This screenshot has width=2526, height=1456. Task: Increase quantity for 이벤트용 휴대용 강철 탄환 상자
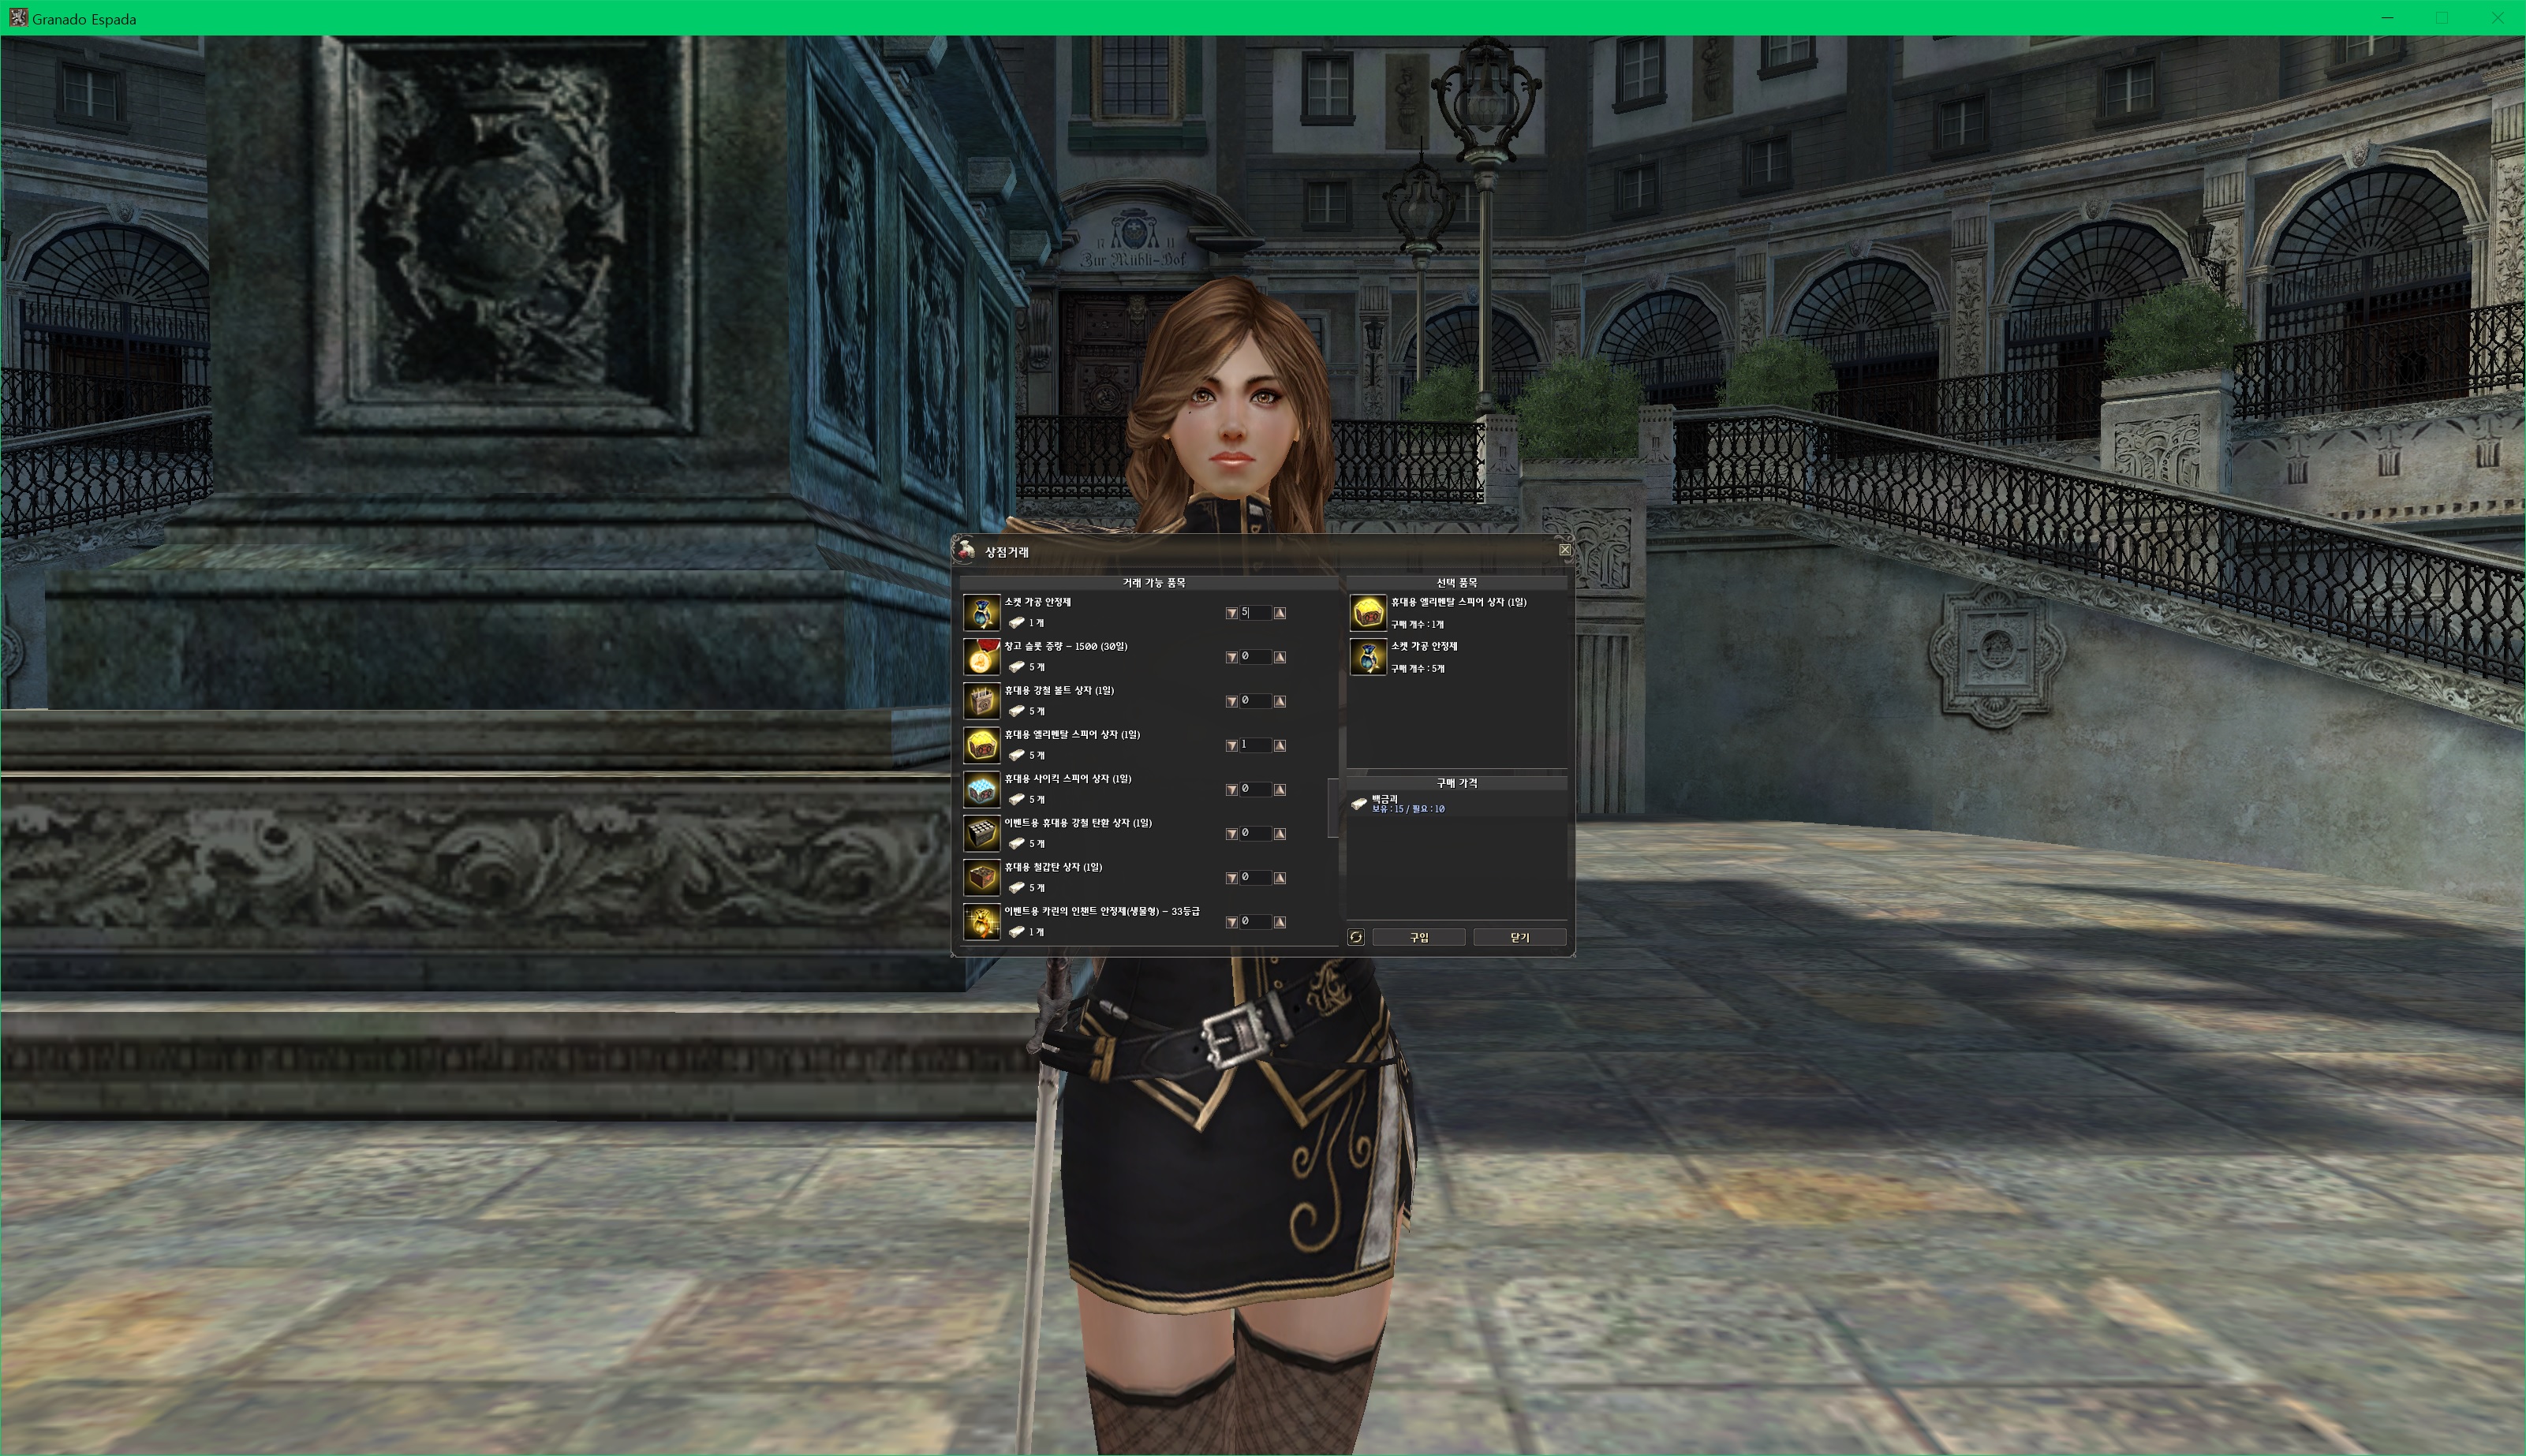coord(1280,833)
